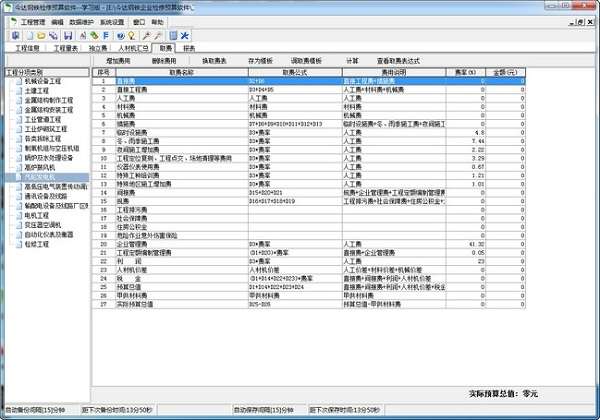
Task: Switch to the 工程信息 tab
Action: (28, 48)
